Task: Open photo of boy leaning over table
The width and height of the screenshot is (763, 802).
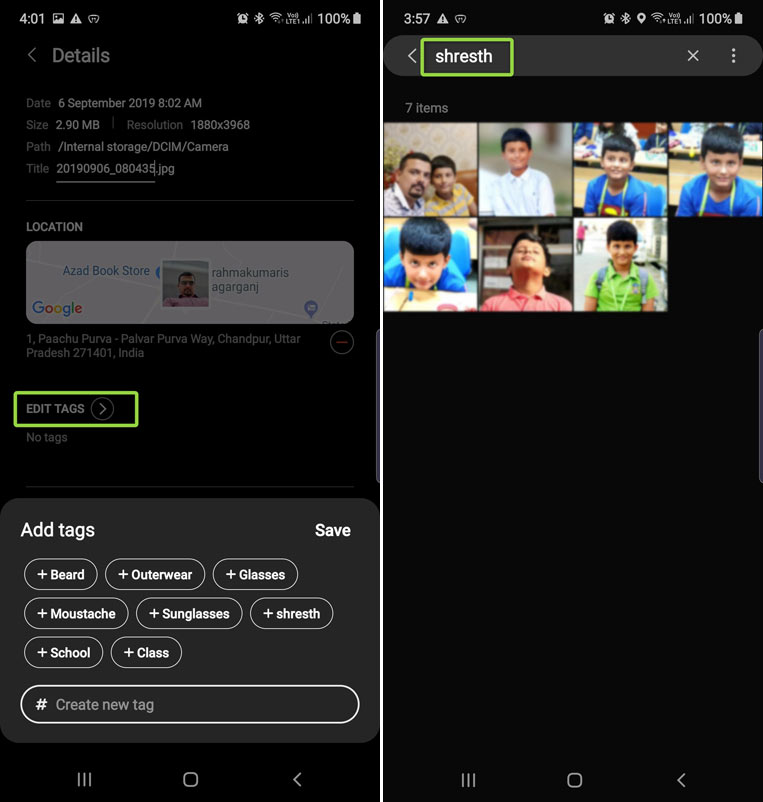Action: (x=431, y=264)
